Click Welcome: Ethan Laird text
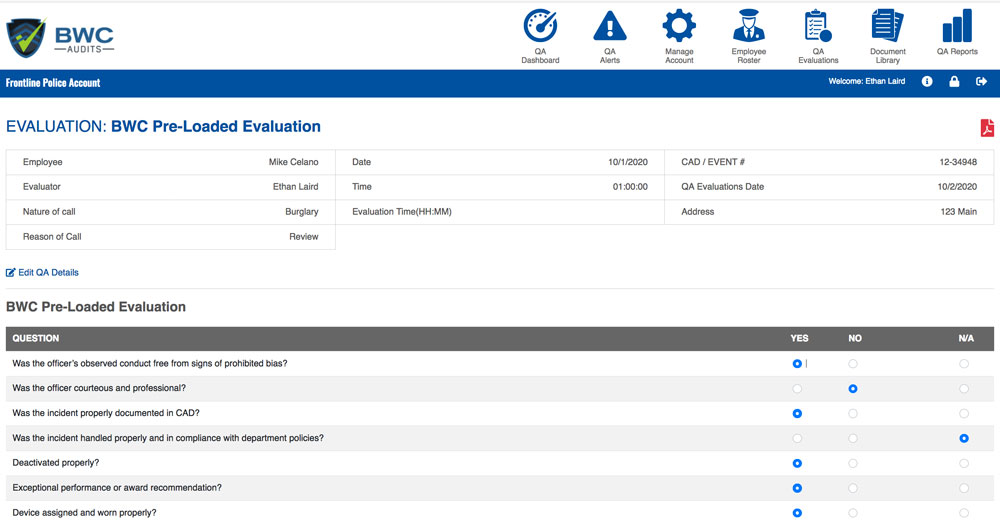The image size is (1000, 524). click(867, 82)
